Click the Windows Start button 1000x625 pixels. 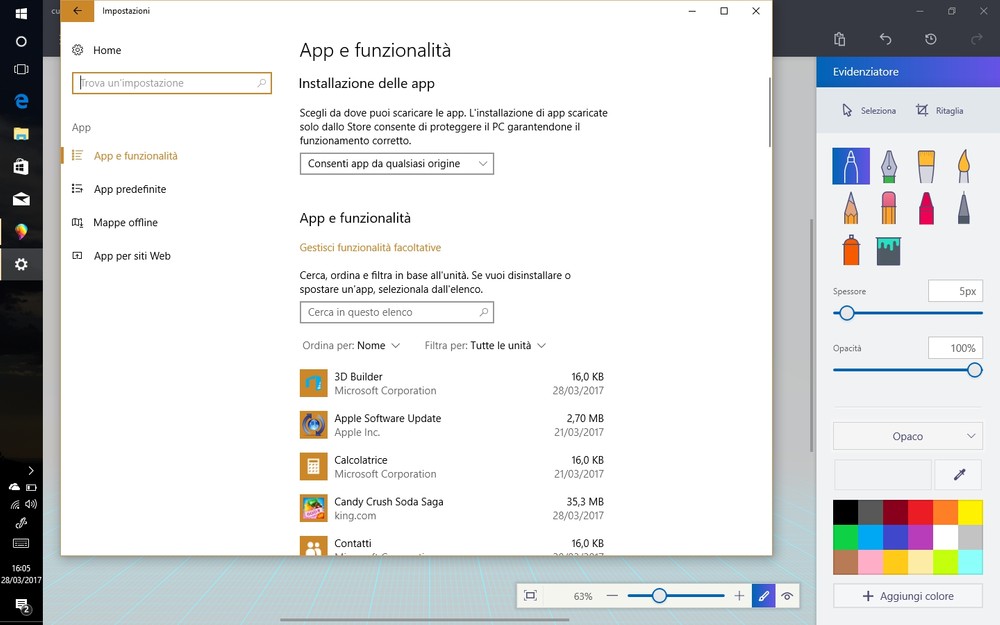click(21, 13)
